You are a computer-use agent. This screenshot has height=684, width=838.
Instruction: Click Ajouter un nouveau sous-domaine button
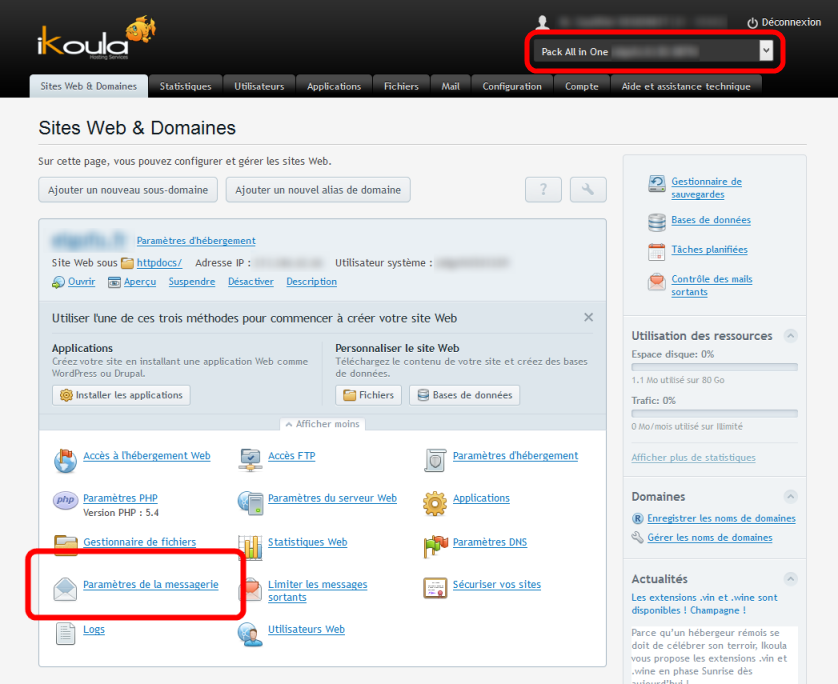128,190
